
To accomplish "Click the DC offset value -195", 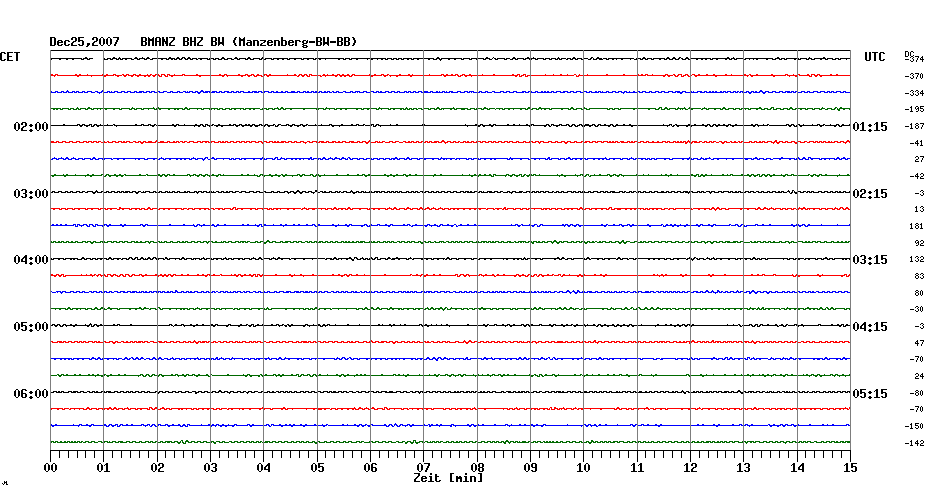I will pos(915,110).
